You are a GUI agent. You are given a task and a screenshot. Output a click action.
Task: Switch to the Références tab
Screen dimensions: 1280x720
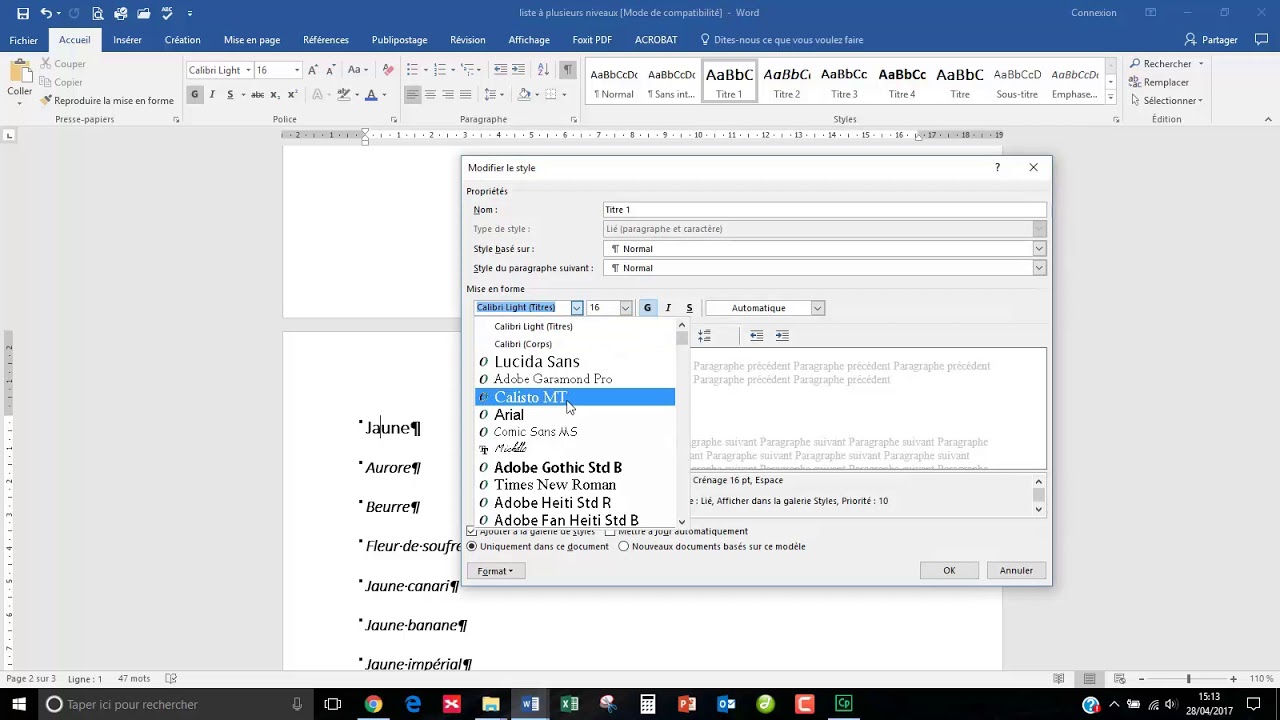click(x=326, y=40)
